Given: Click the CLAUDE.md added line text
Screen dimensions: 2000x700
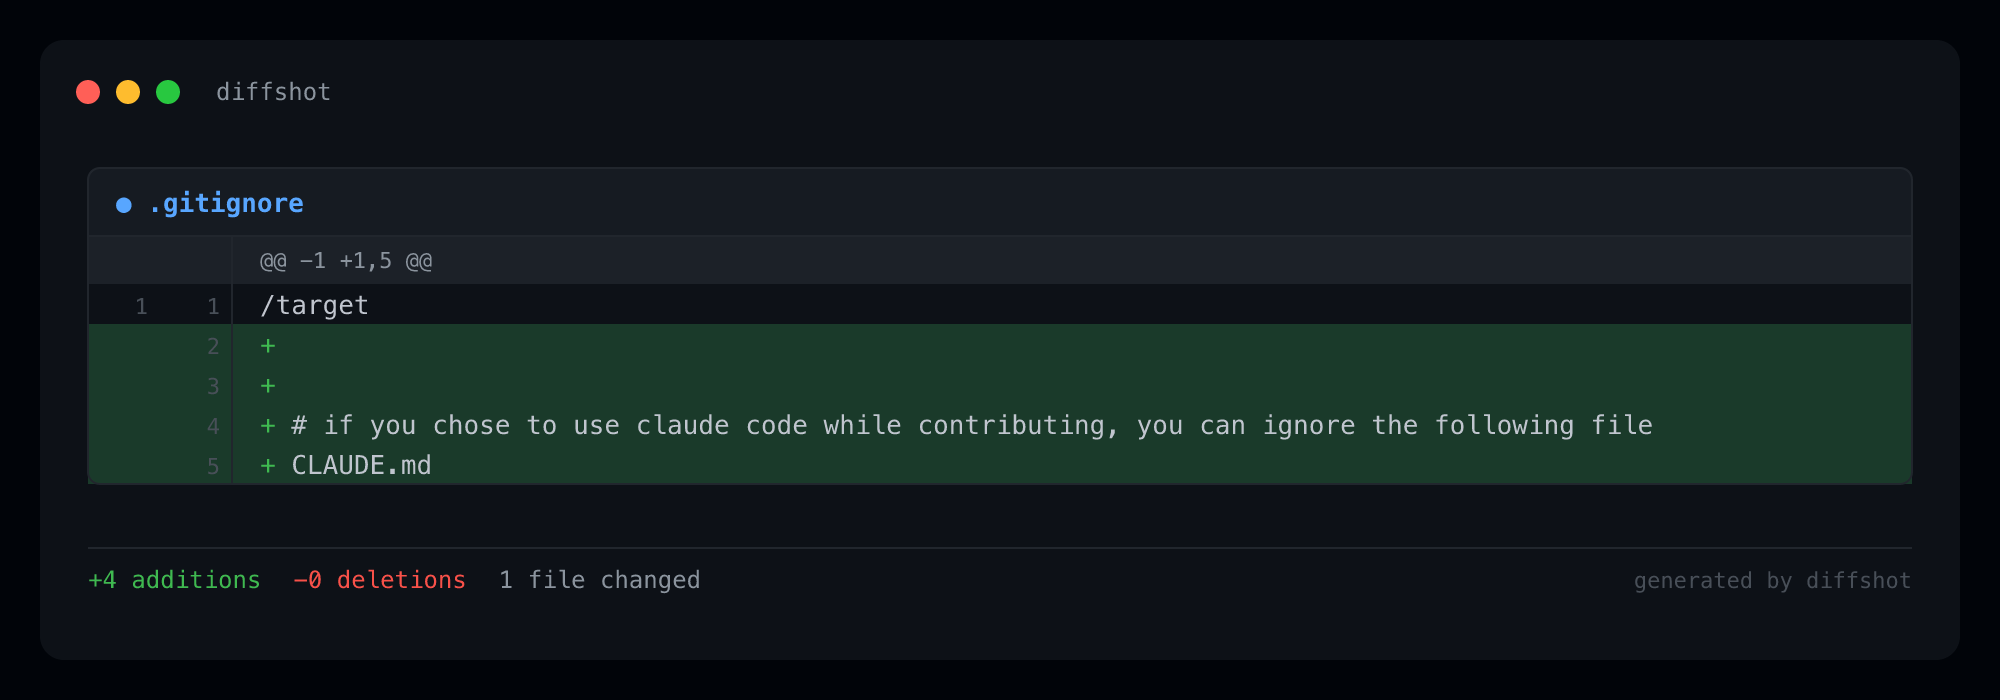Looking at the screenshot, I should [361, 466].
